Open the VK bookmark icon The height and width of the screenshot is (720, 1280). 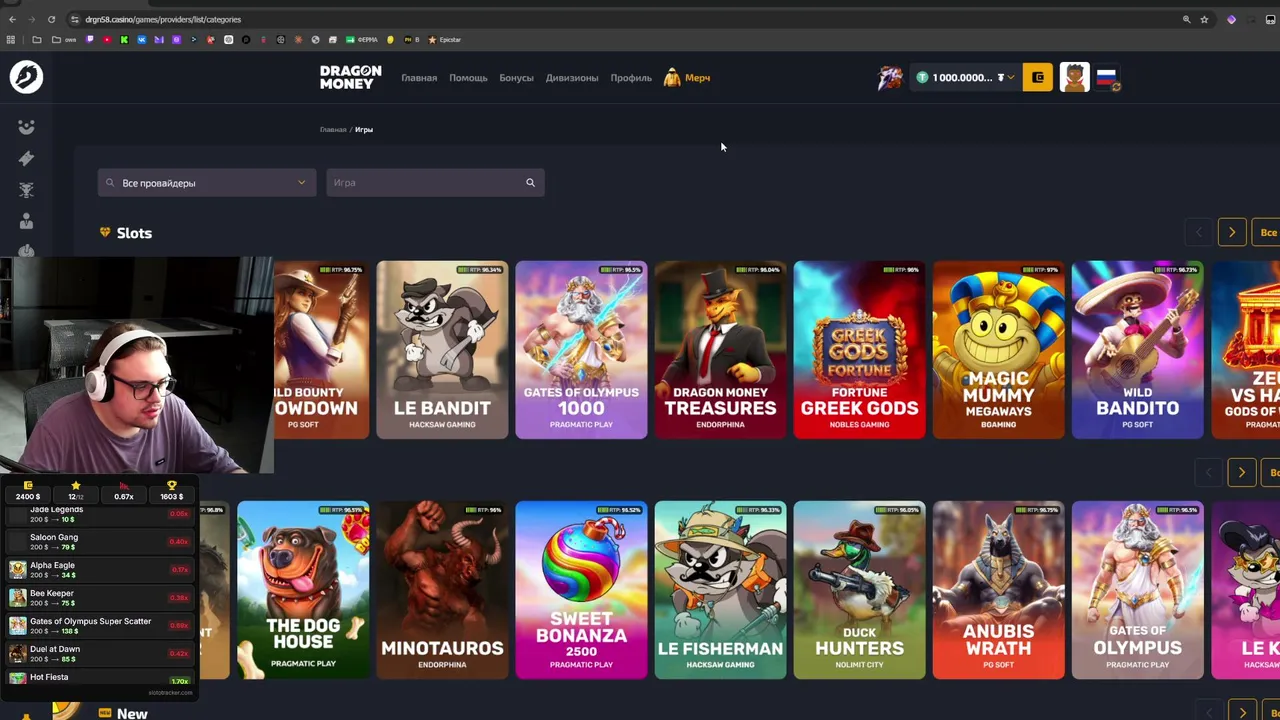142,40
